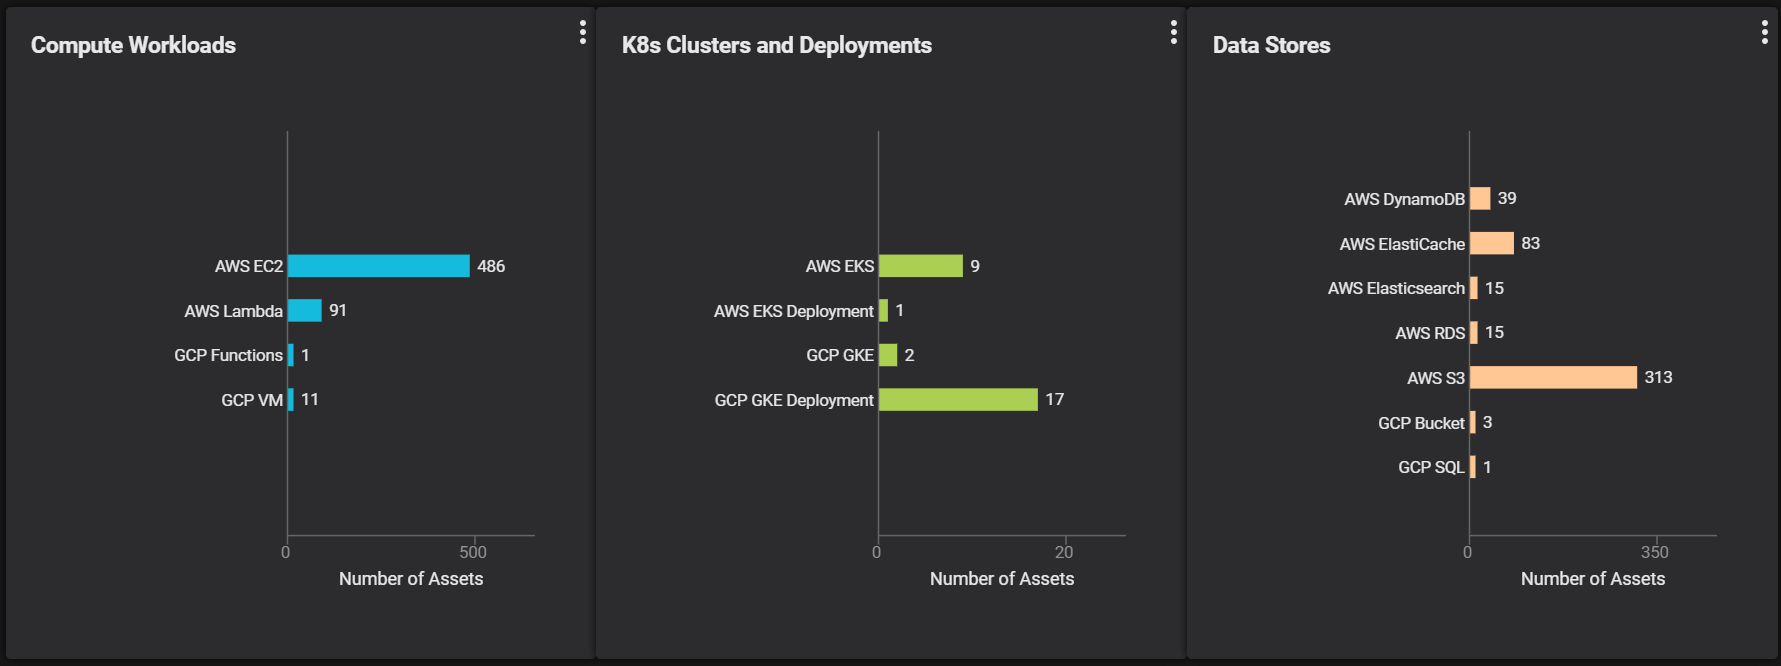The image size is (1781, 666).
Task: Click the AWS S3 bar showing 313
Action: pyautogui.click(x=1553, y=377)
